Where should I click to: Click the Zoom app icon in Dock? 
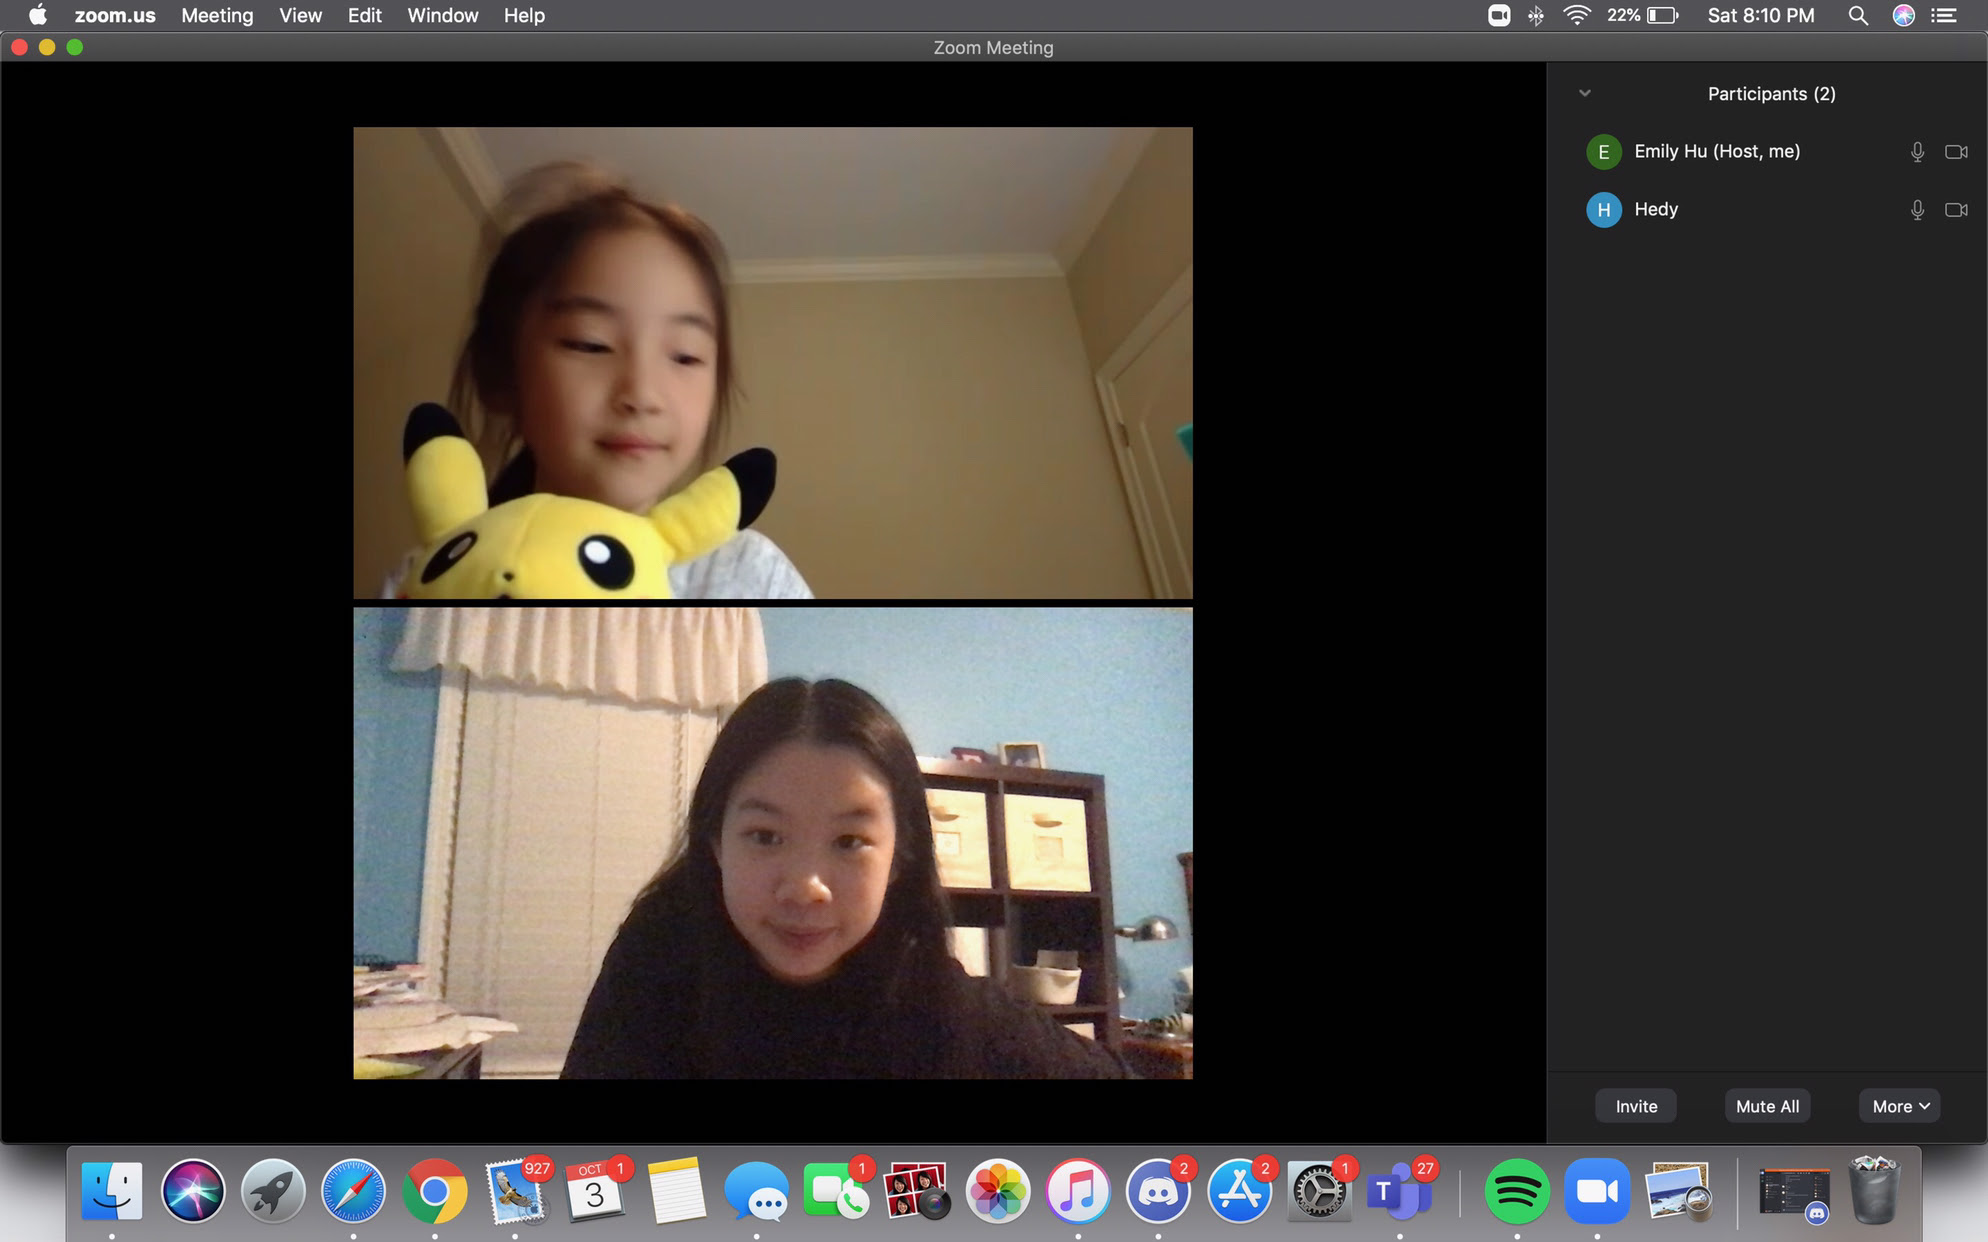coord(1597,1191)
